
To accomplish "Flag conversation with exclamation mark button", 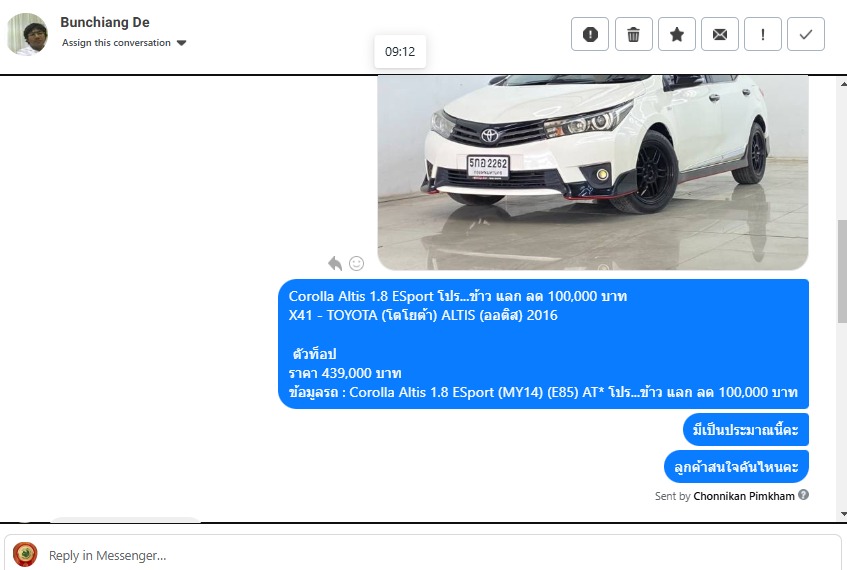I will (763, 34).
